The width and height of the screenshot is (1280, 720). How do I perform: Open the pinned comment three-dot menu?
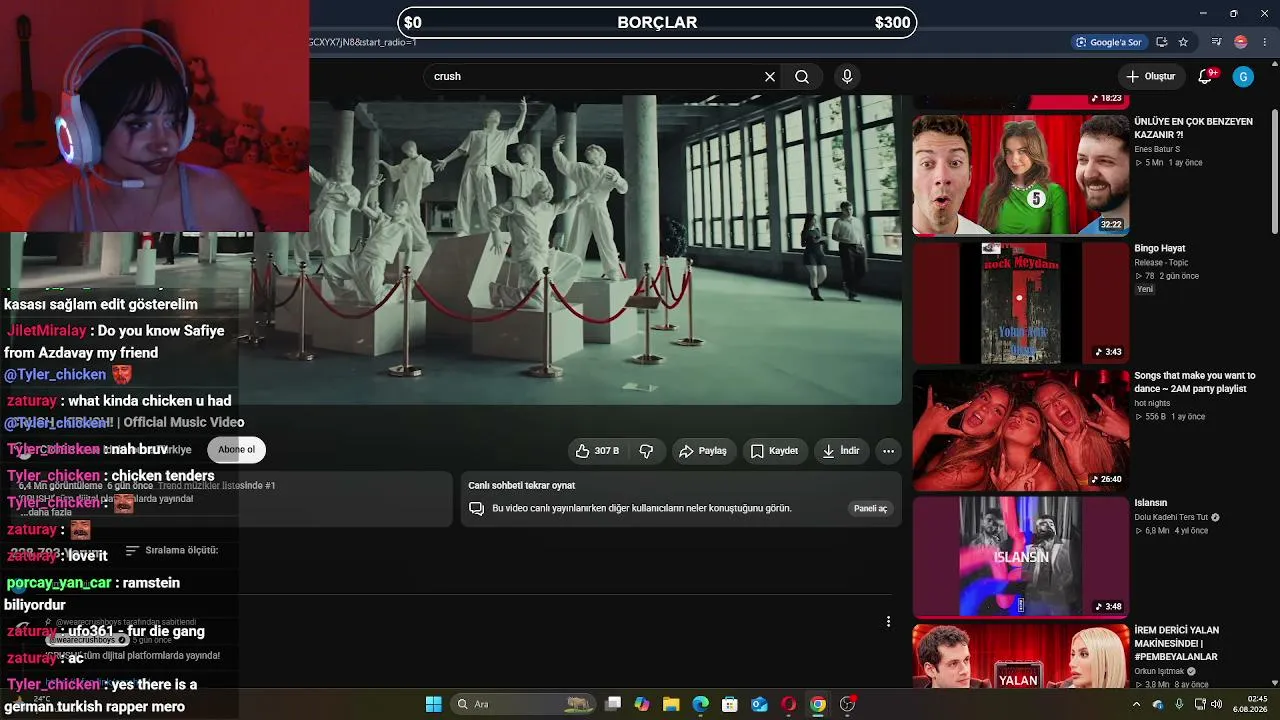coord(888,622)
